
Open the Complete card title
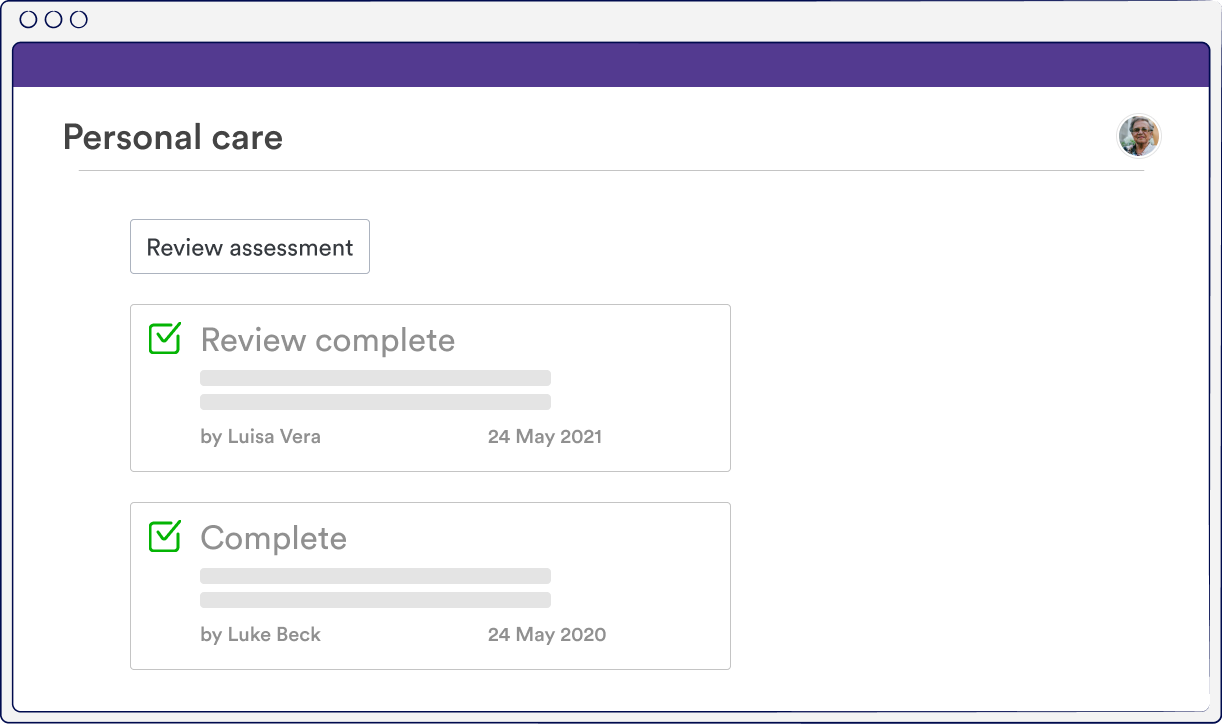point(273,538)
